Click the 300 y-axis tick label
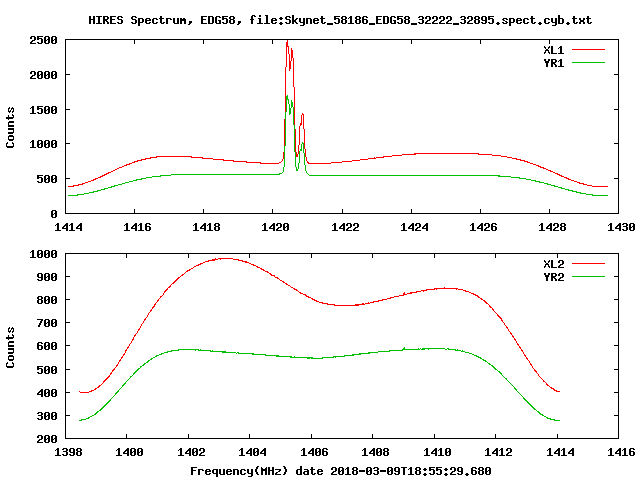640x480 pixels. click(47, 416)
